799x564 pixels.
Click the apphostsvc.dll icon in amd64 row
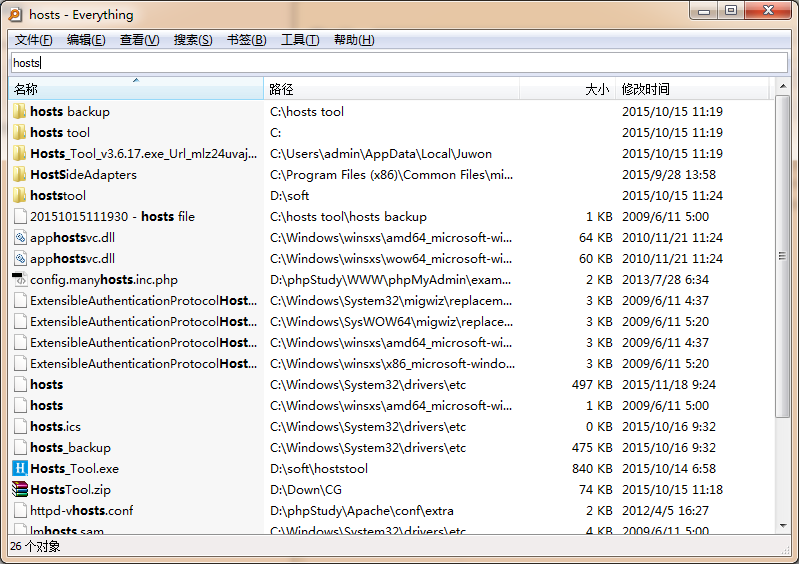pos(20,237)
